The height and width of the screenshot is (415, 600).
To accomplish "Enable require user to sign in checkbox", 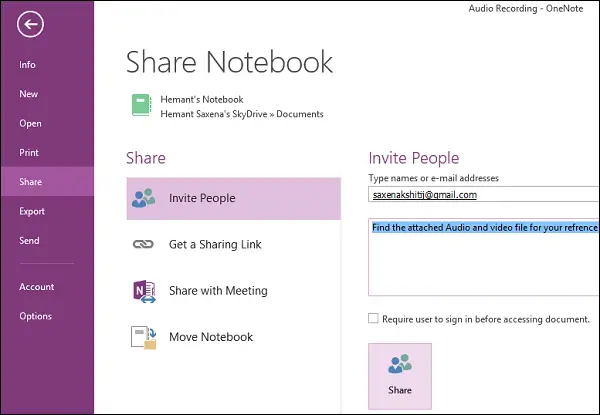I will point(373,318).
